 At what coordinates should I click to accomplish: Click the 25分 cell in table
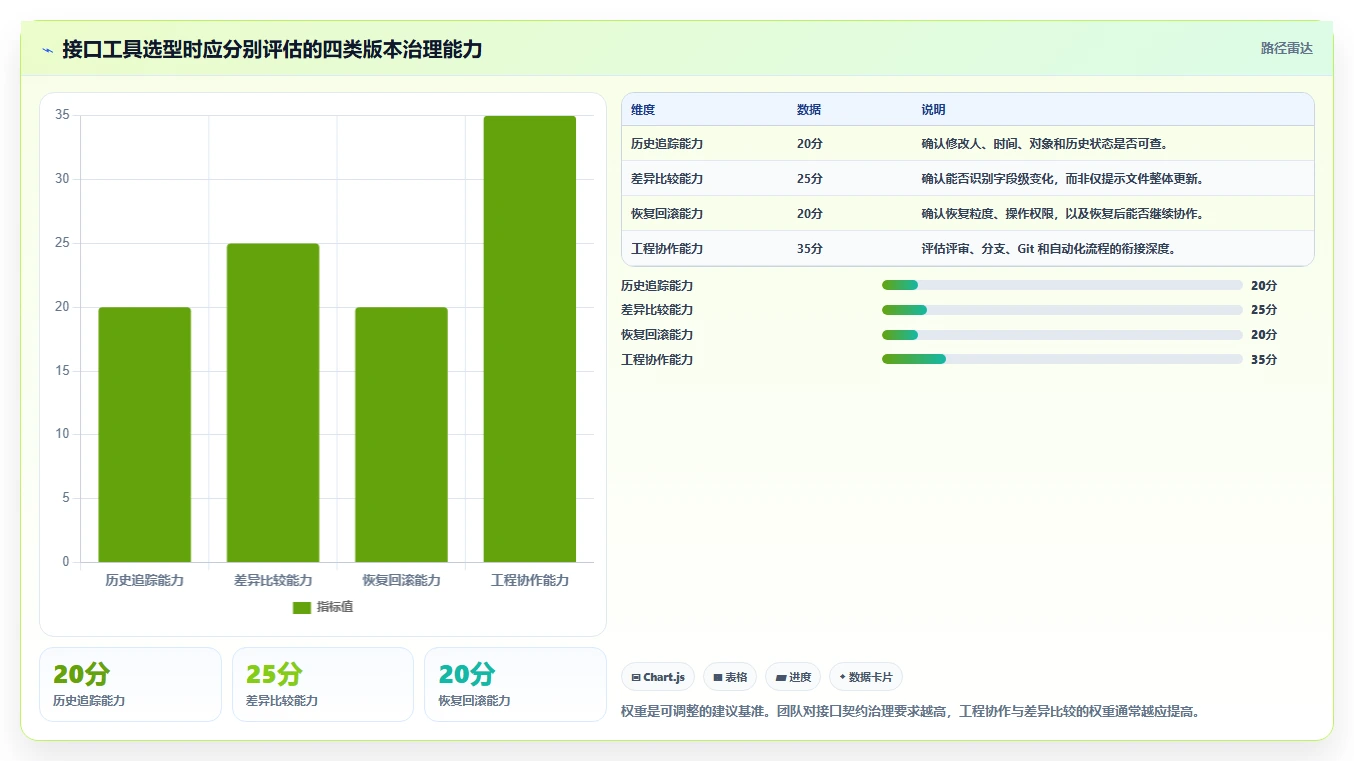810,178
